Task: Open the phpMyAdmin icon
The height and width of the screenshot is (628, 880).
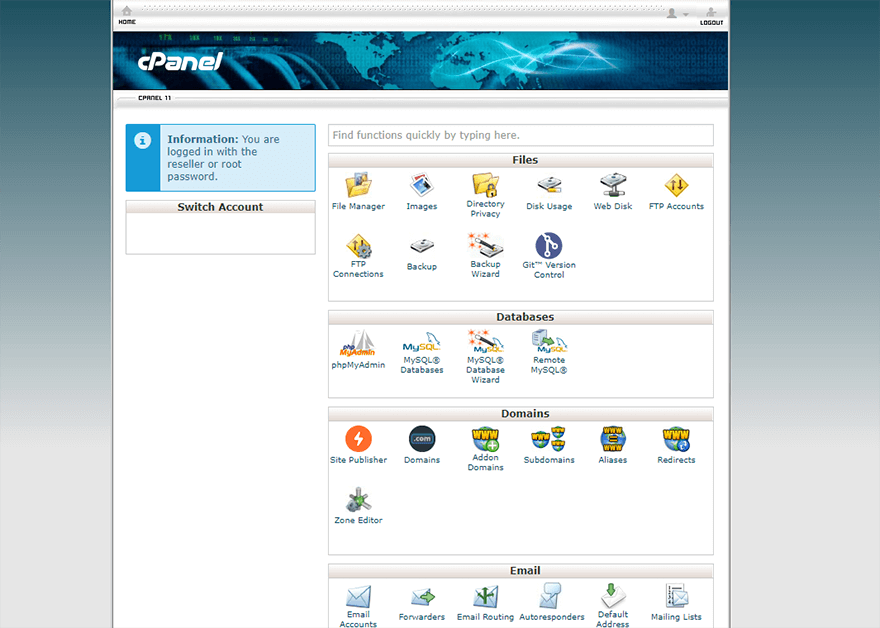Action: coord(358,343)
